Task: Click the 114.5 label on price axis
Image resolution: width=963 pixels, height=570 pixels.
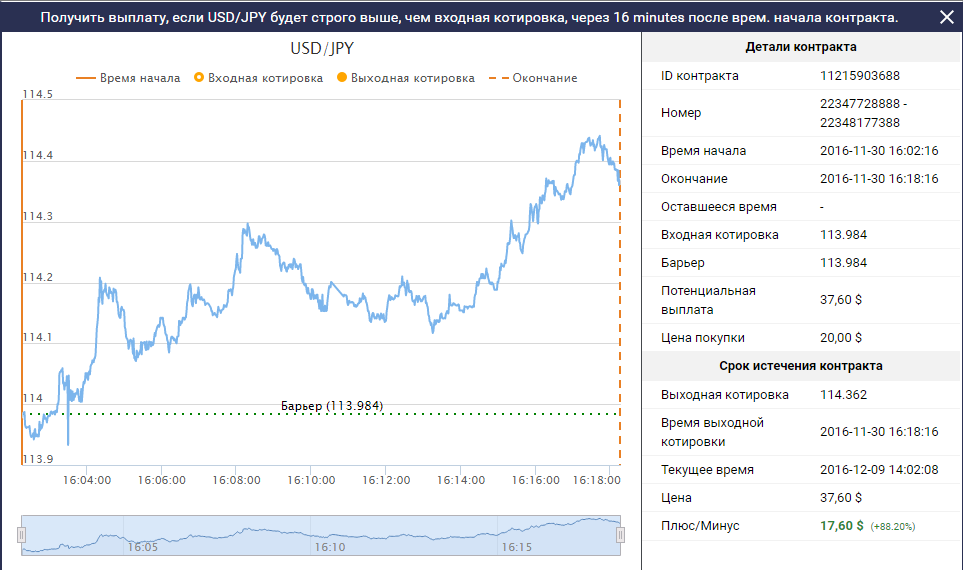Action: click(37, 94)
